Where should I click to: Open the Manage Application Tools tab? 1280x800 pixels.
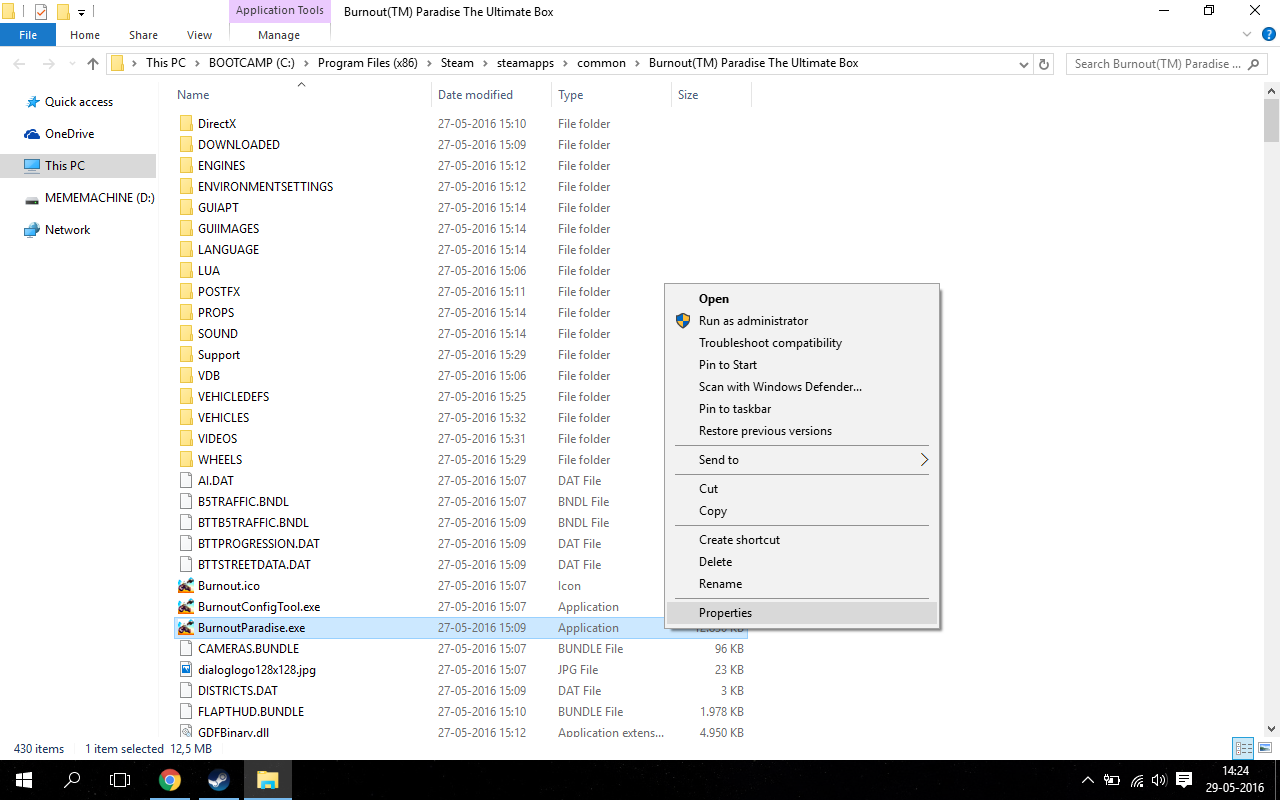[x=279, y=35]
